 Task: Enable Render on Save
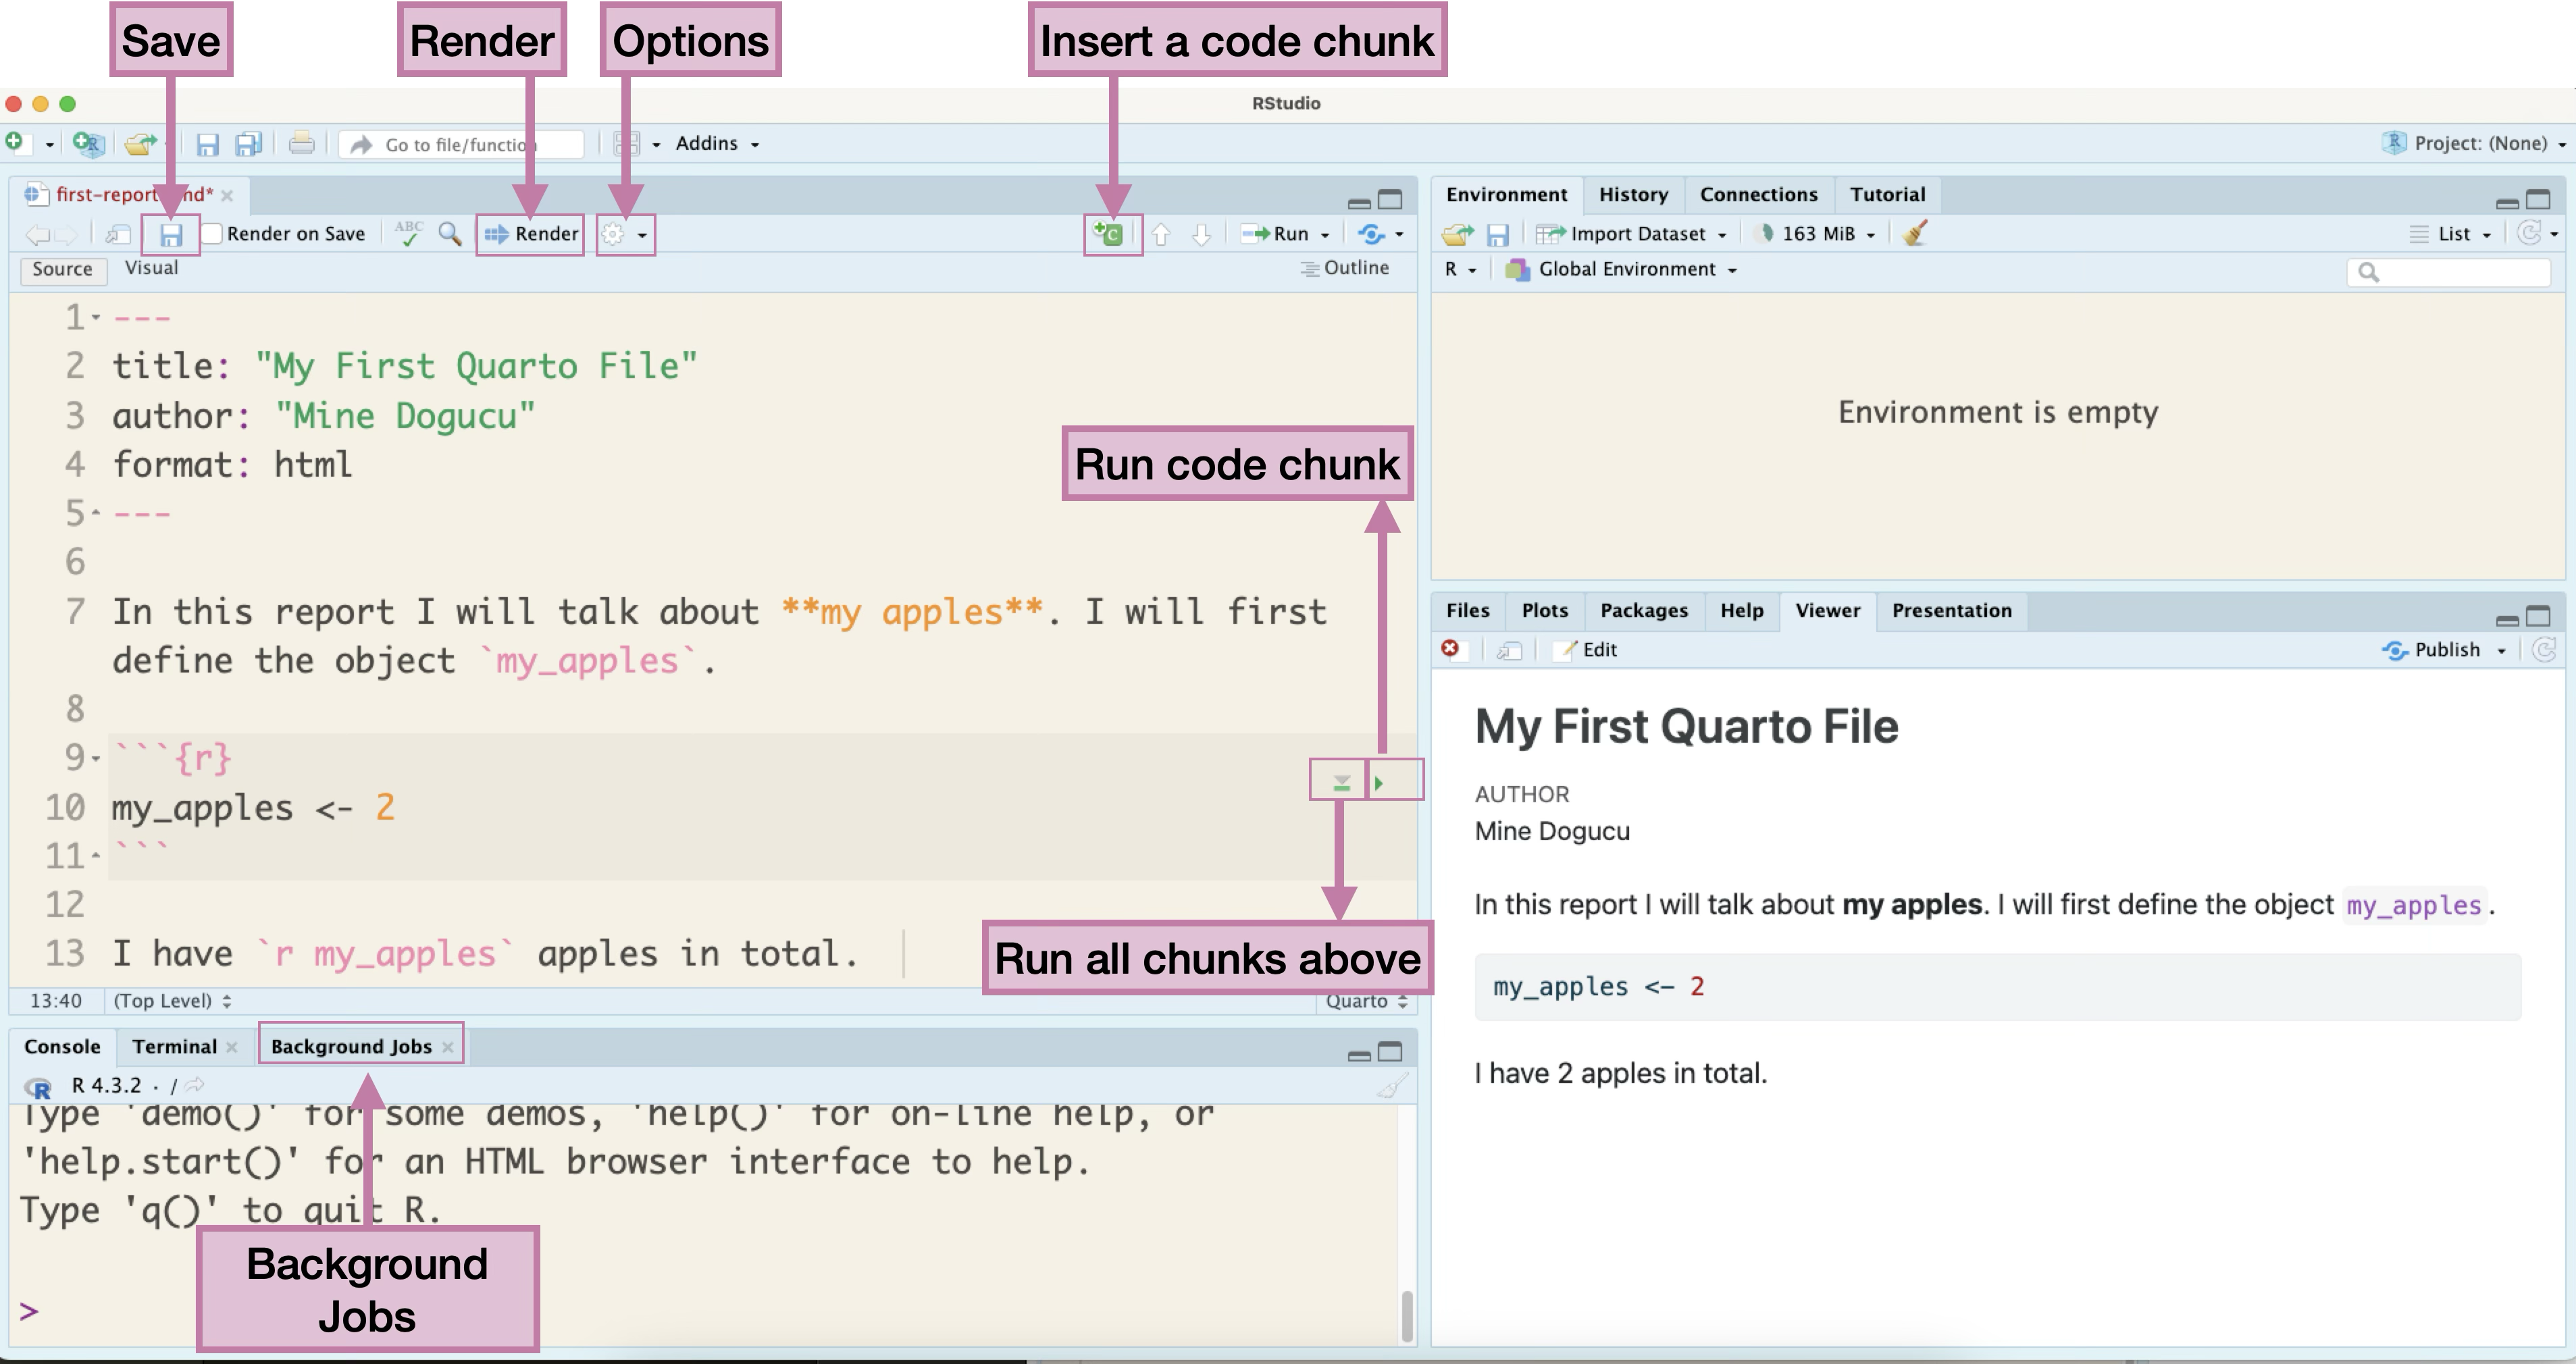[212, 233]
